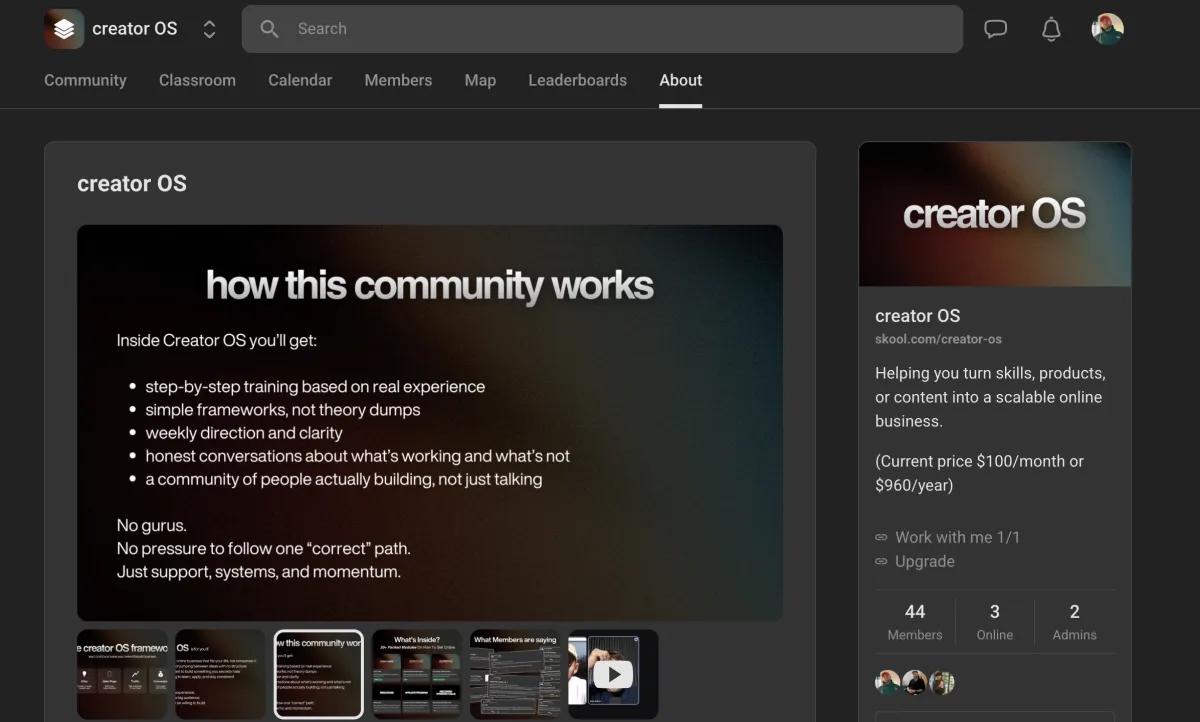The width and height of the screenshot is (1200, 722).
Task: Click the link icon beside 'Work with me'
Action: [881, 538]
